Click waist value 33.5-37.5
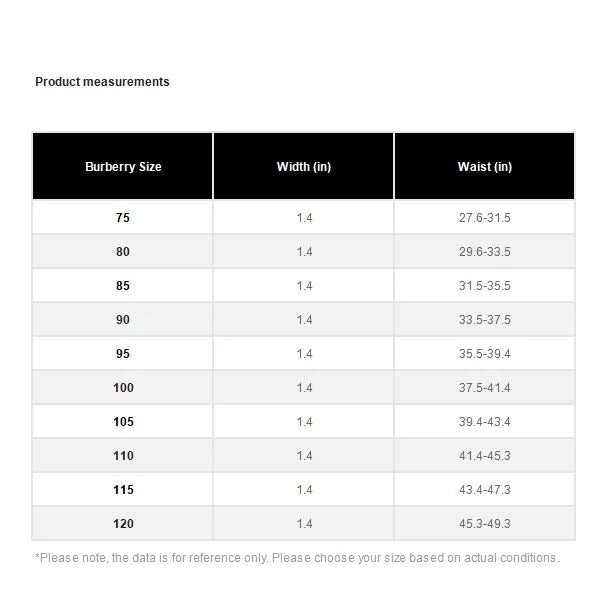Image resolution: width=608 pixels, height=608 pixels. pos(485,320)
